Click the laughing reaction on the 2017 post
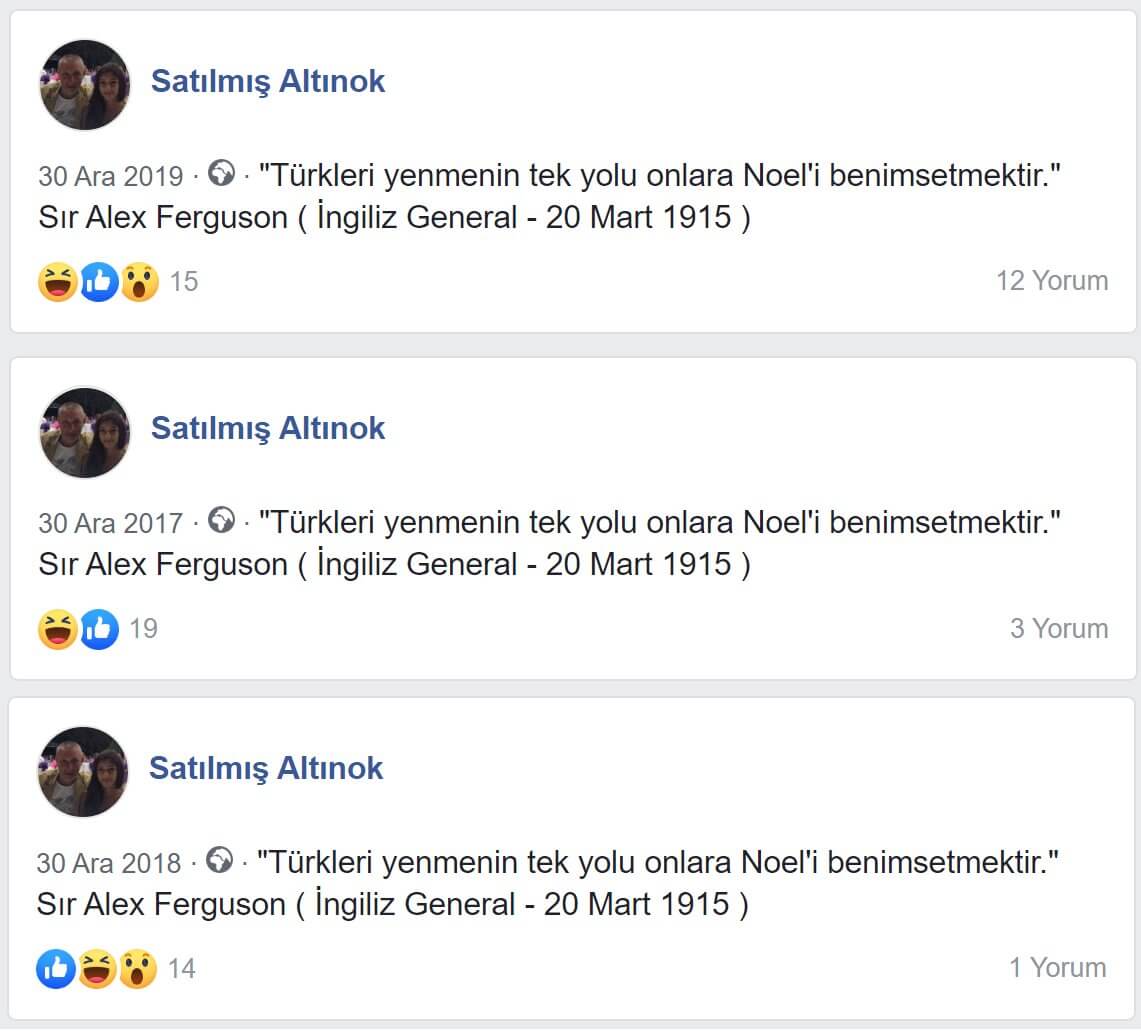The width and height of the screenshot is (1141, 1031). tap(58, 629)
